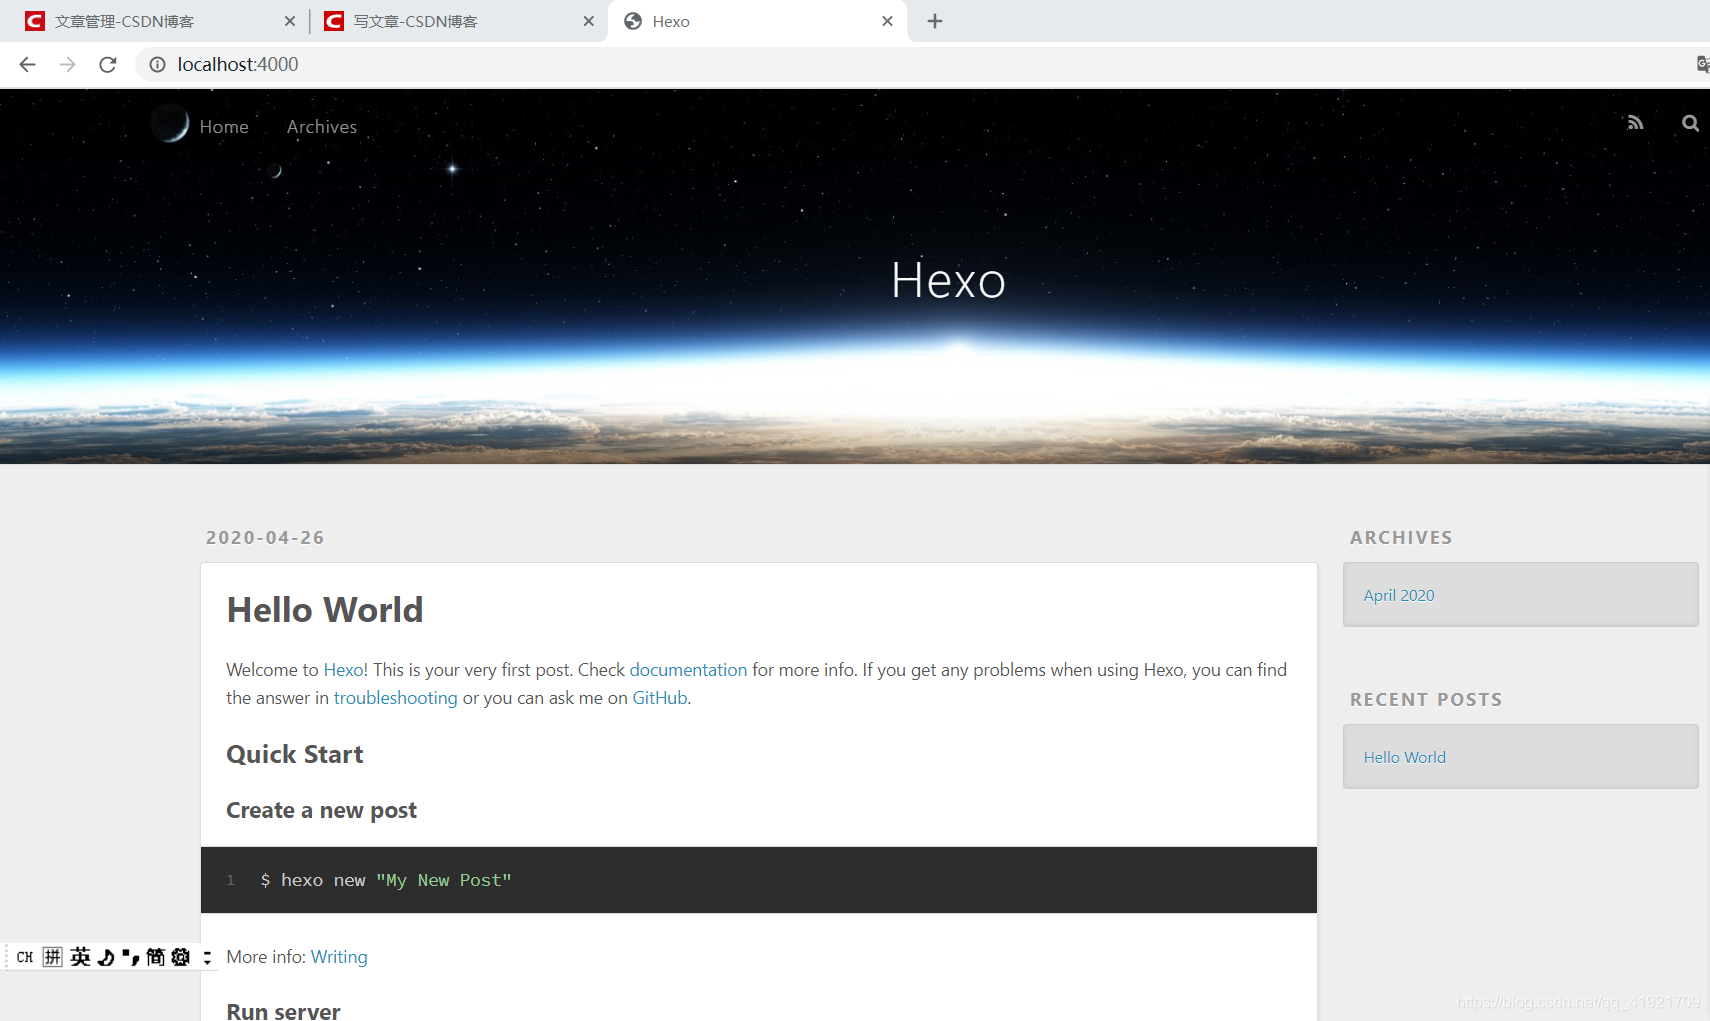Click the 拼 pinyin mode icon
1710x1021 pixels.
53,957
